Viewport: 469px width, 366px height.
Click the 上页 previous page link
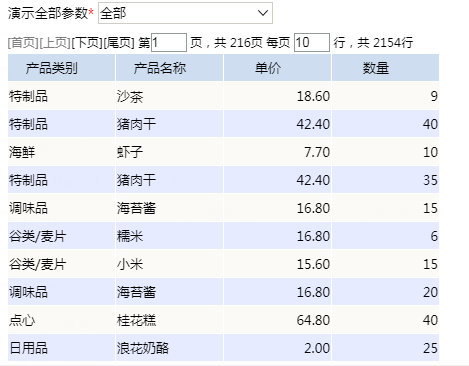click(x=55, y=43)
